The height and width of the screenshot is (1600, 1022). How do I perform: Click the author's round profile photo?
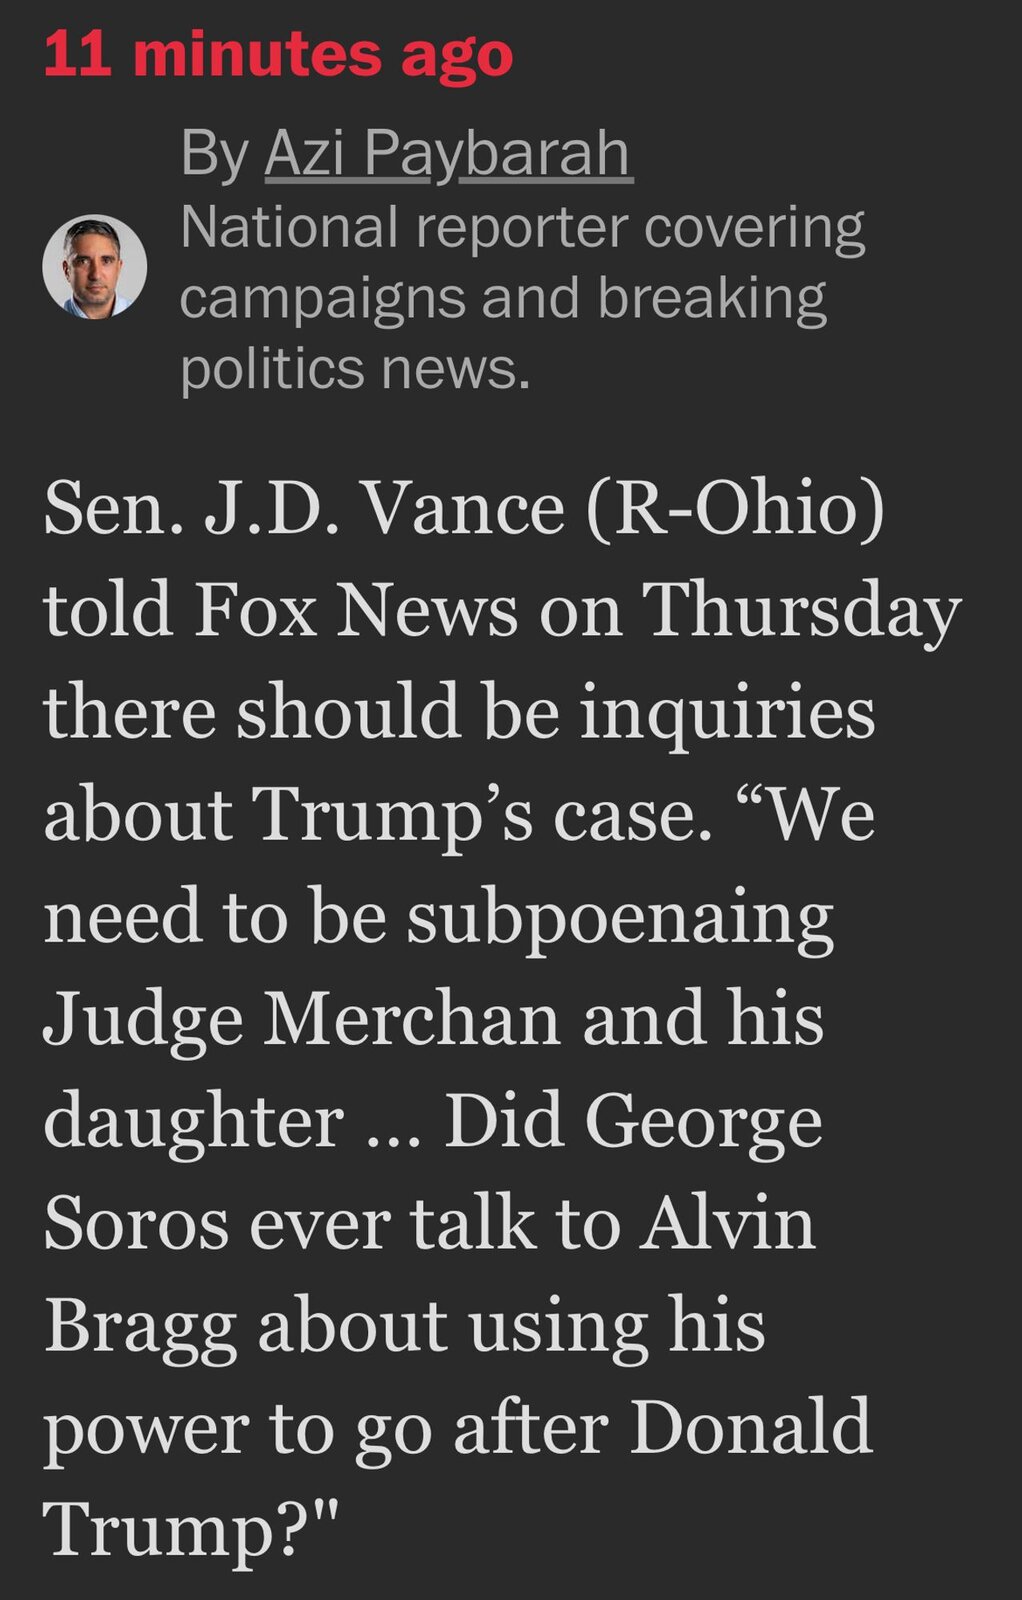tap(95, 266)
